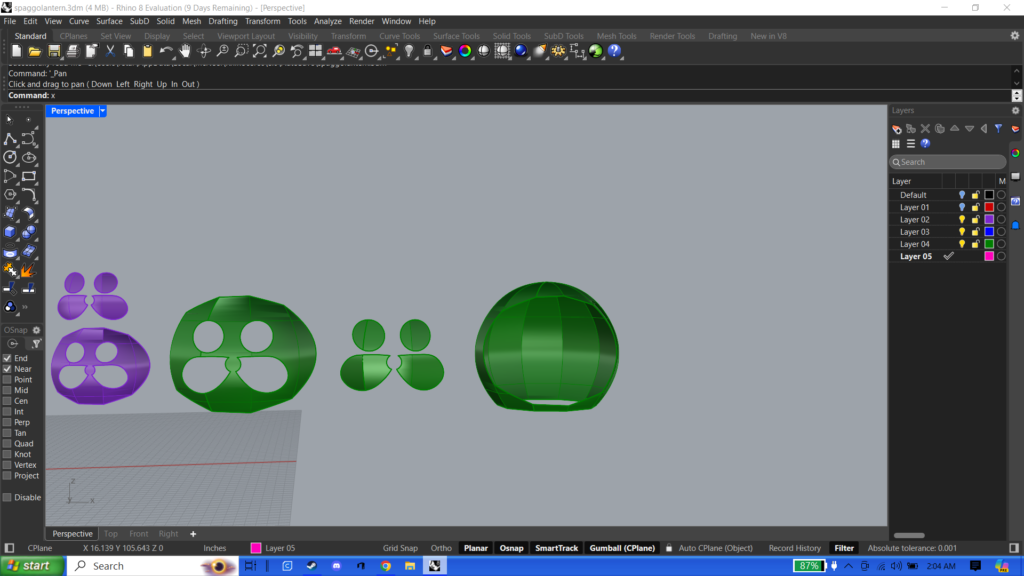Open the toolbar options gear at top right
Image resolution: width=1024 pixels, height=576 pixels.
(x=1015, y=36)
